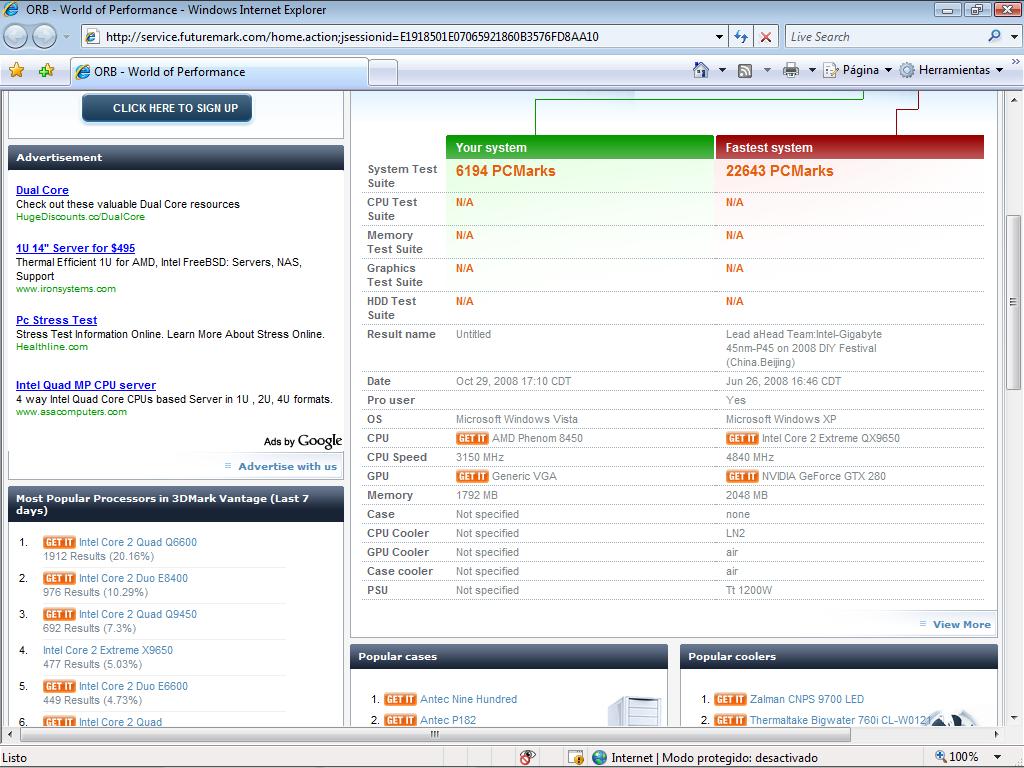This screenshot has height=768, width=1024.
Task: Expand the search provider dropdown
Action: click(x=1014, y=37)
